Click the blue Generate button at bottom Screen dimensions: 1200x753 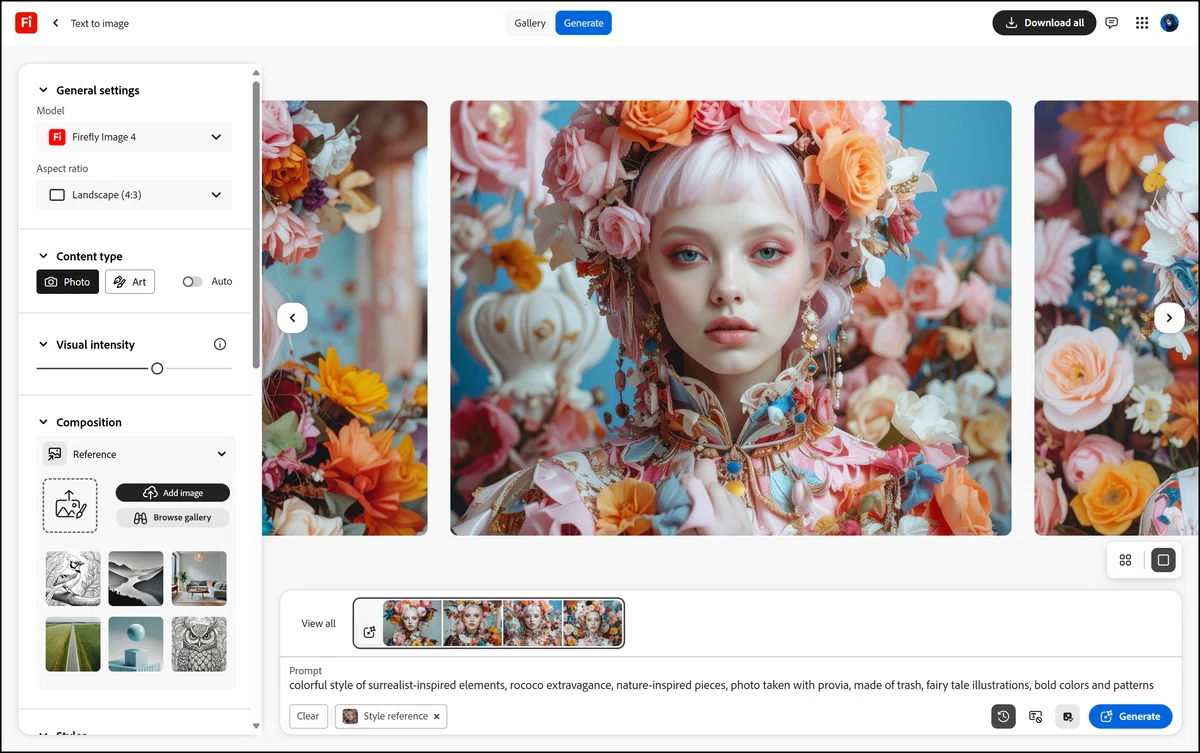pyautogui.click(x=1130, y=716)
